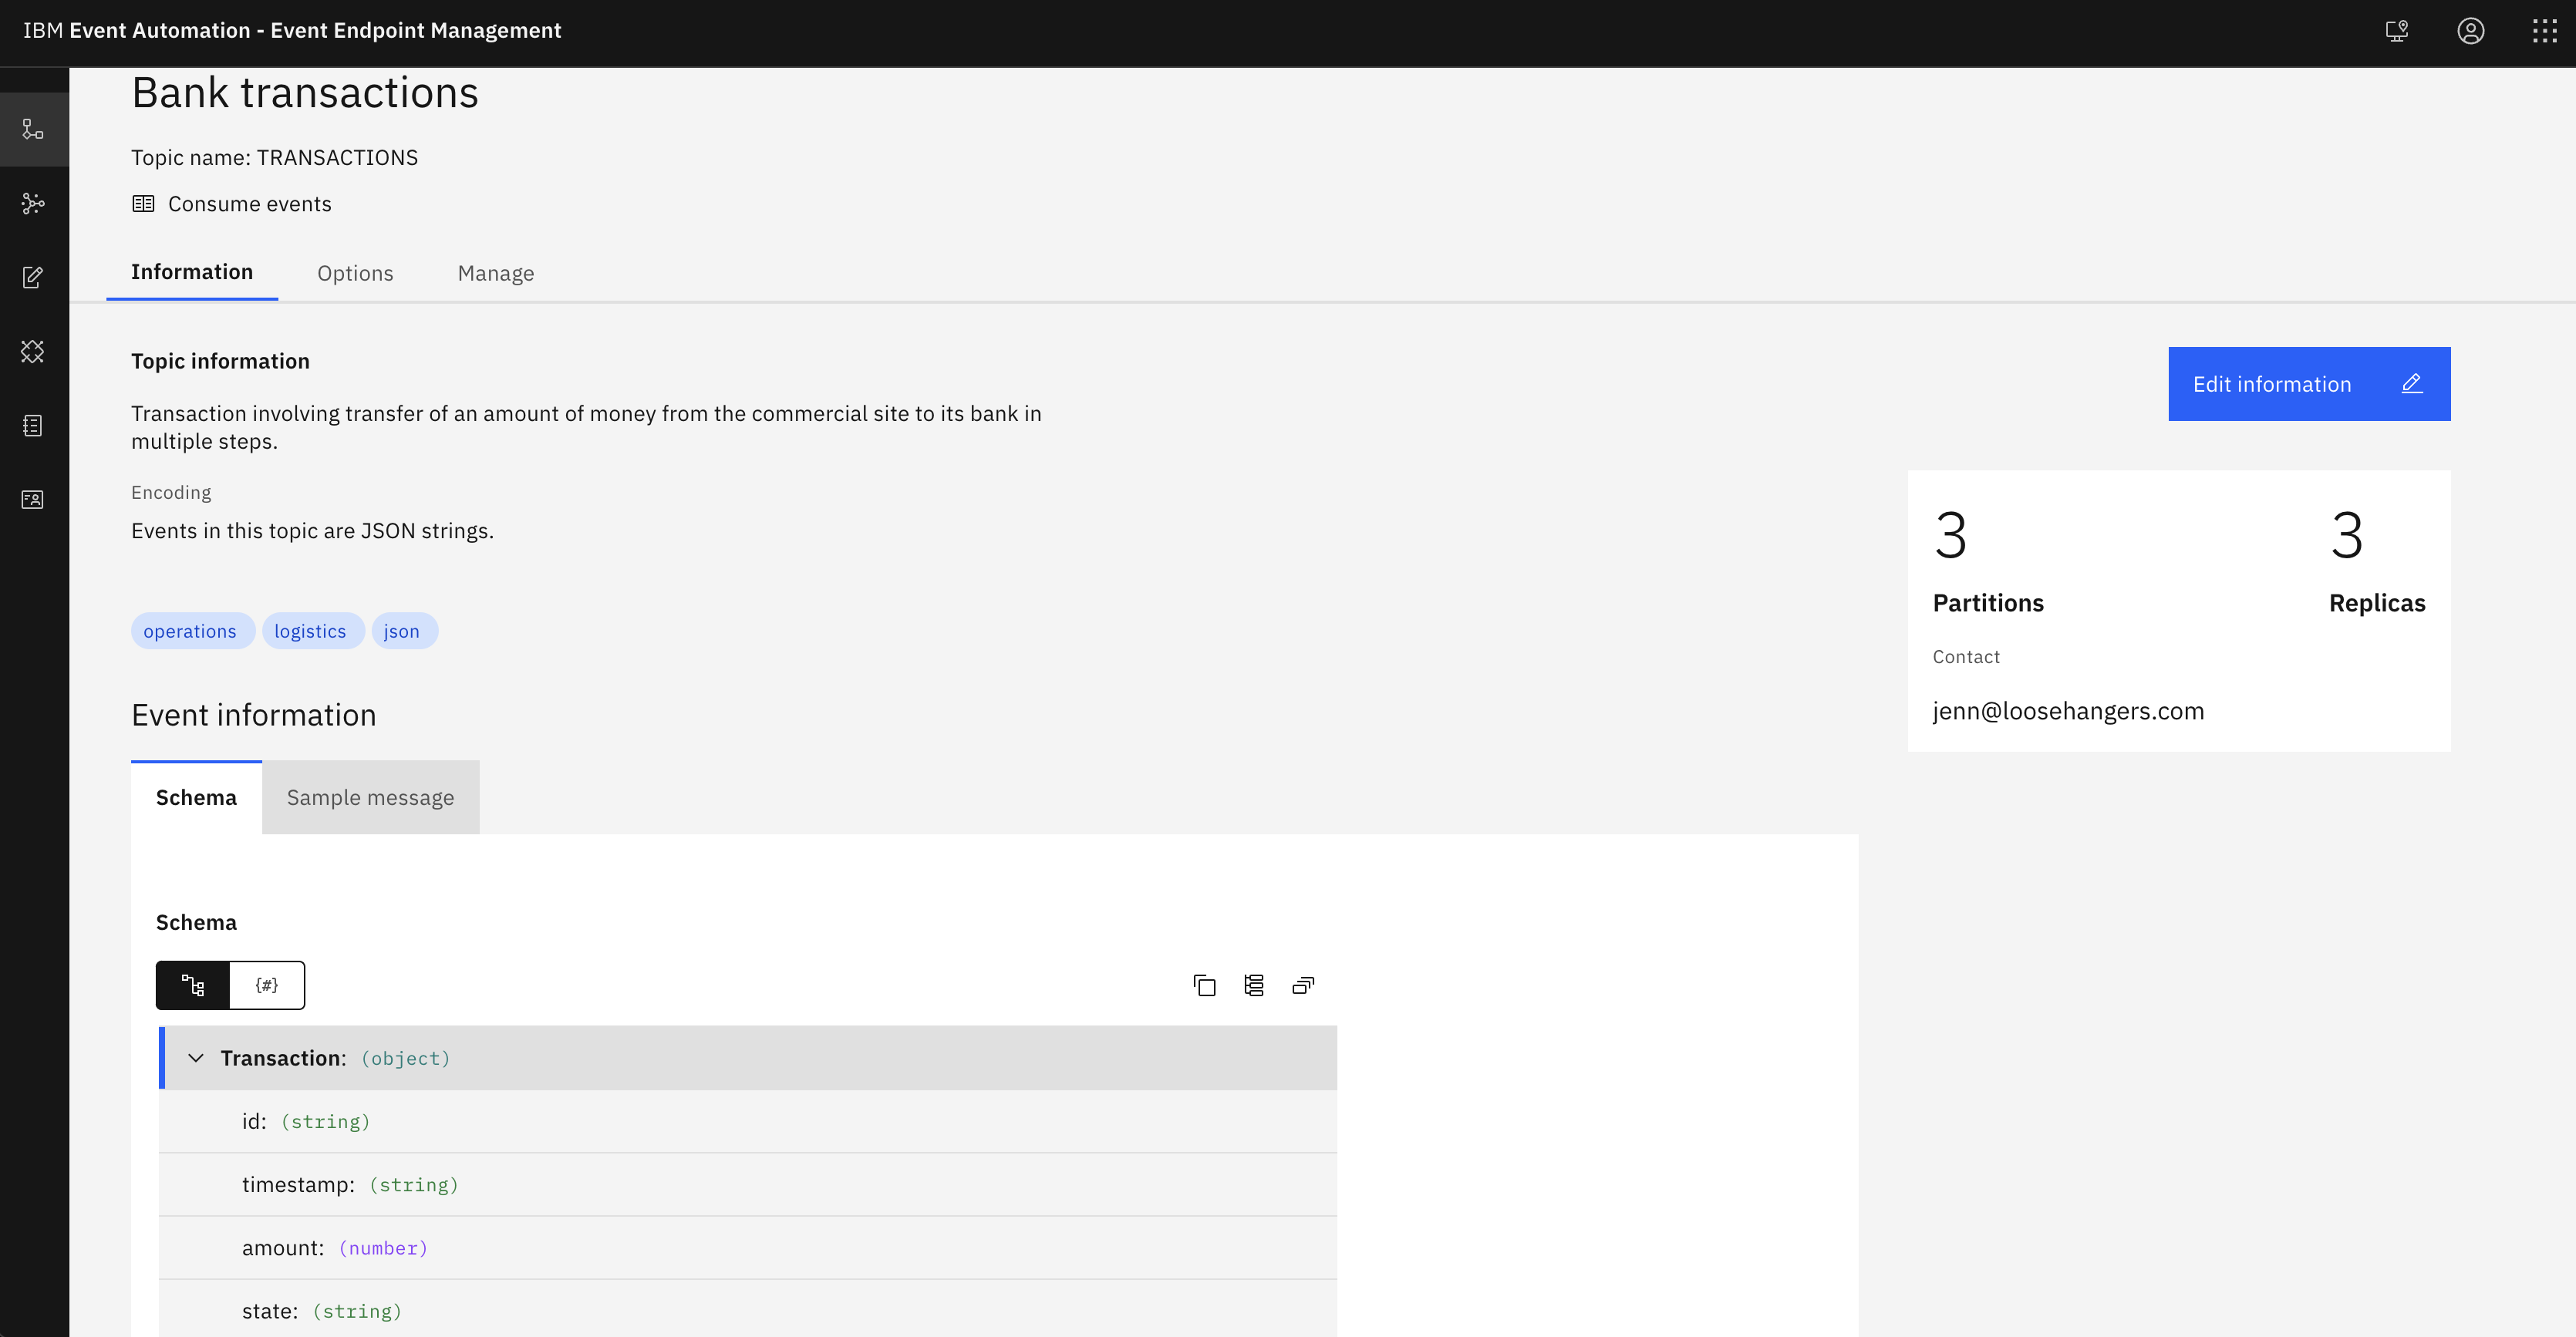This screenshot has height=1337, width=2576.
Task: Click the Encoding label
Action: (x=171, y=492)
